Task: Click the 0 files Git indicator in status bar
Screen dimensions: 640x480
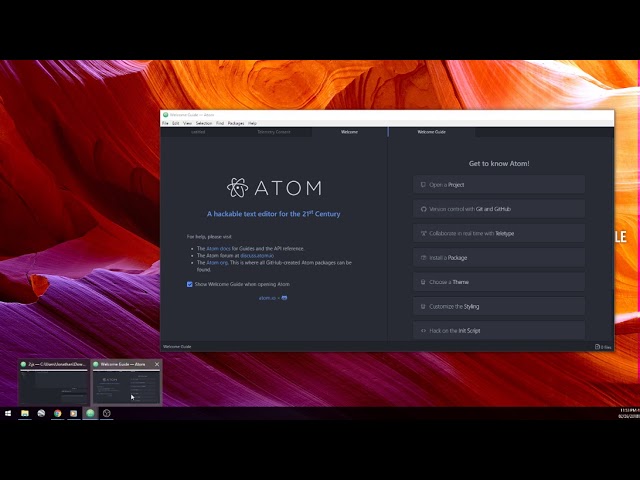Action: point(603,347)
